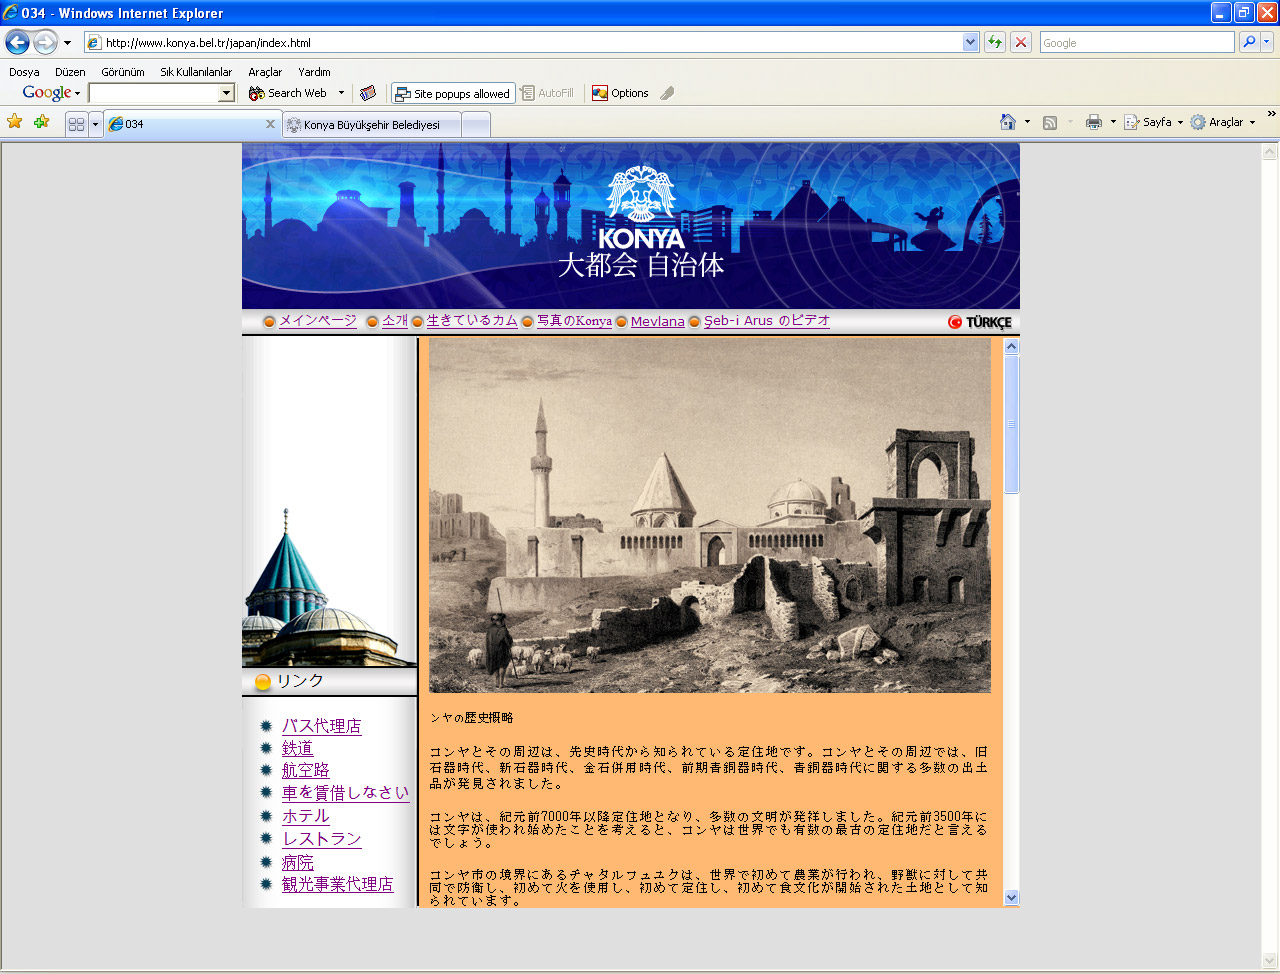This screenshot has height=974, width=1280.
Task: Open the Favorites star icon
Action: pos(14,122)
